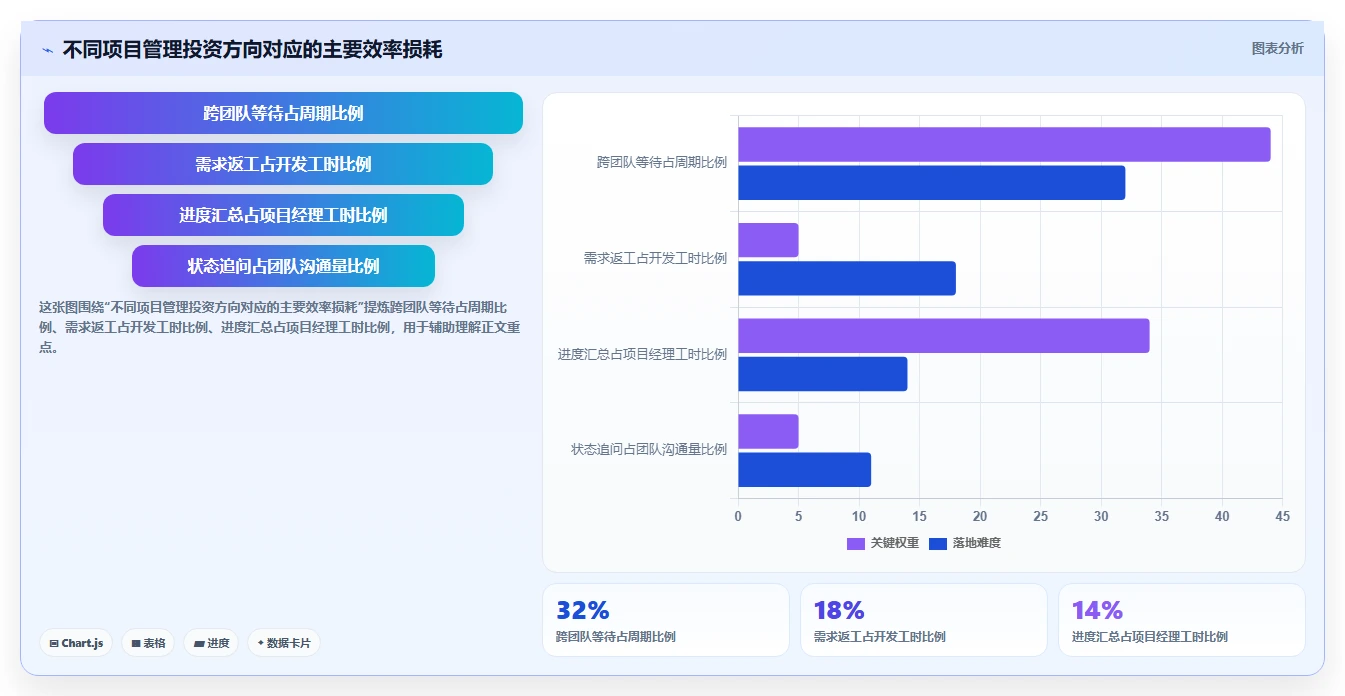Image resolution: width=1345 pixels, height=696 pixels.
Task: Click the description paragraph starting 这张图围绕
Action: click(x=278, y=327)
